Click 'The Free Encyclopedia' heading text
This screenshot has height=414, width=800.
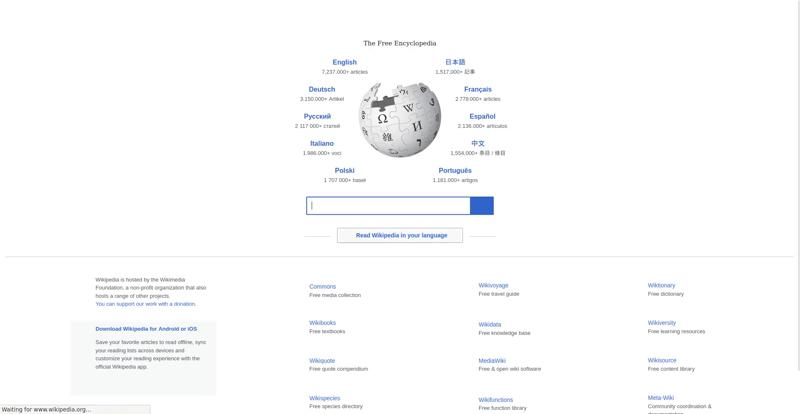tap(399, 43)
